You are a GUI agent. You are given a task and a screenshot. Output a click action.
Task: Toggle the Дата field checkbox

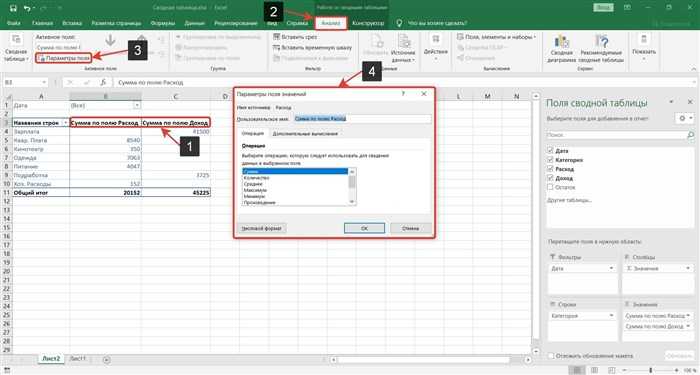(x=550, y=151)
